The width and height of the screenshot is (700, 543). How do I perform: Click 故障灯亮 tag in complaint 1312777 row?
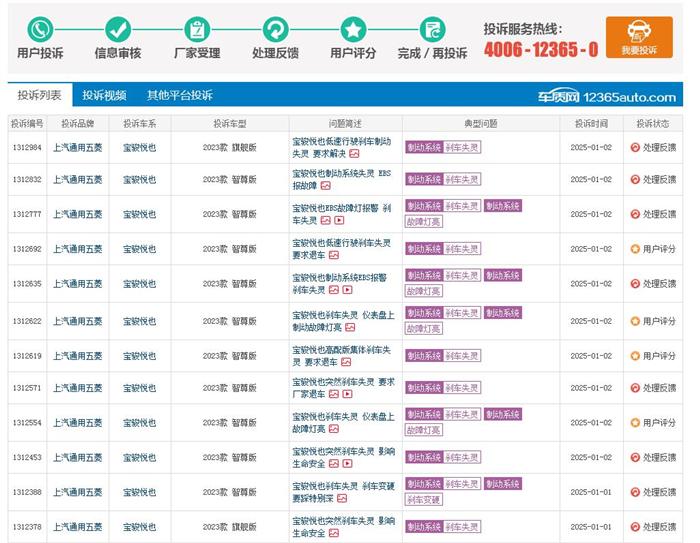point(424,221)
